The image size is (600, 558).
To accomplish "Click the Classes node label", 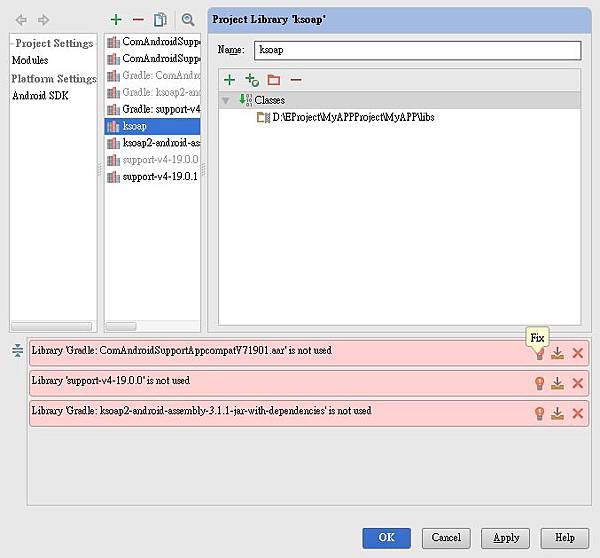I will pyautogui.click(x=270, y=100).
